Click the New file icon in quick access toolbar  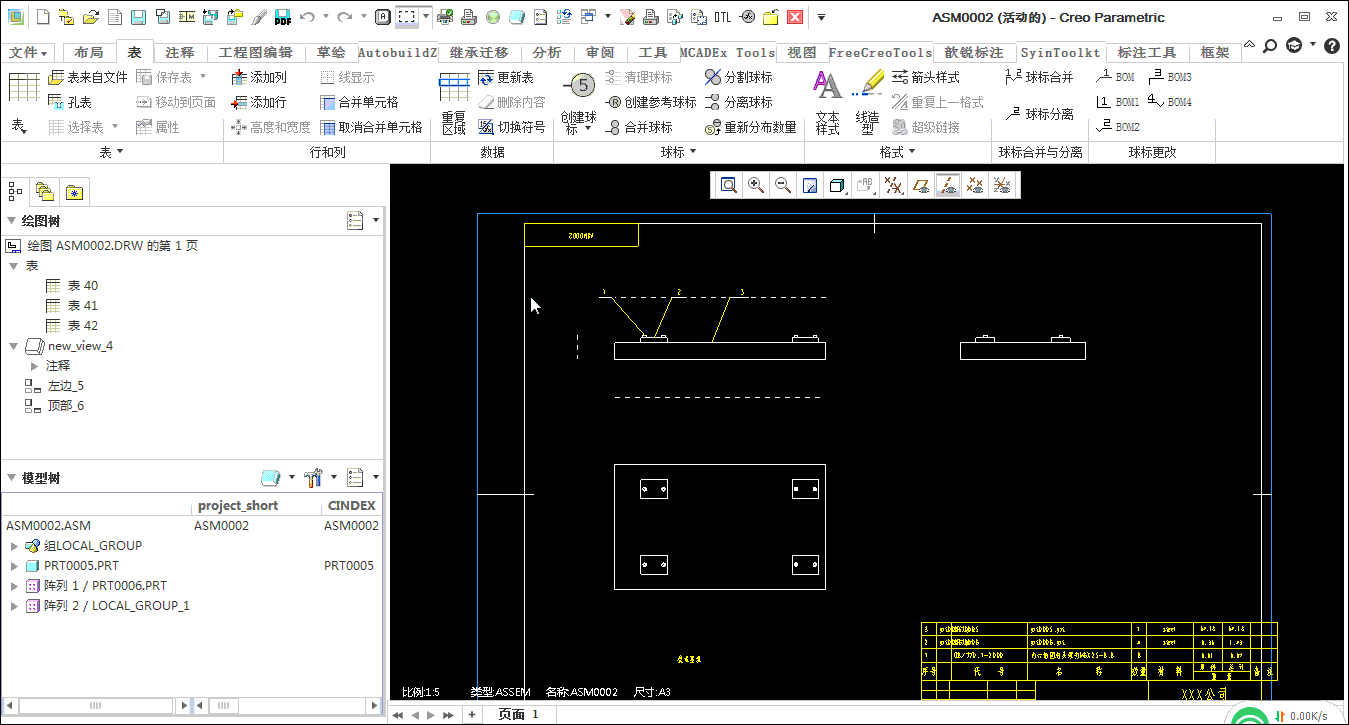click(42, 17)
